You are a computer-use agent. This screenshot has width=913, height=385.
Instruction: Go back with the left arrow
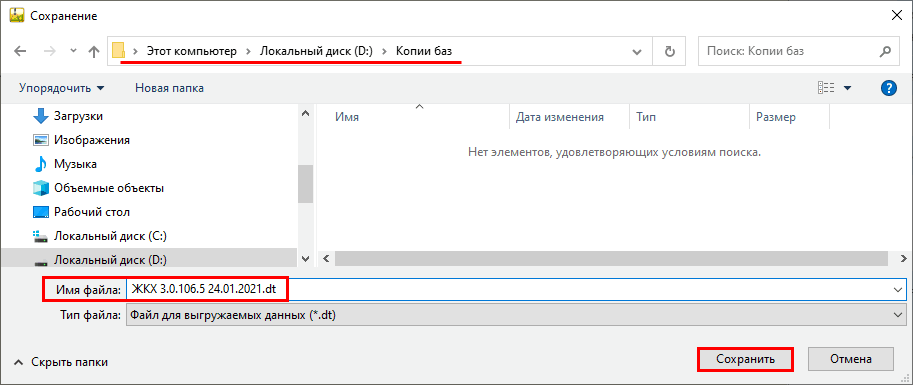pos(20,51)
